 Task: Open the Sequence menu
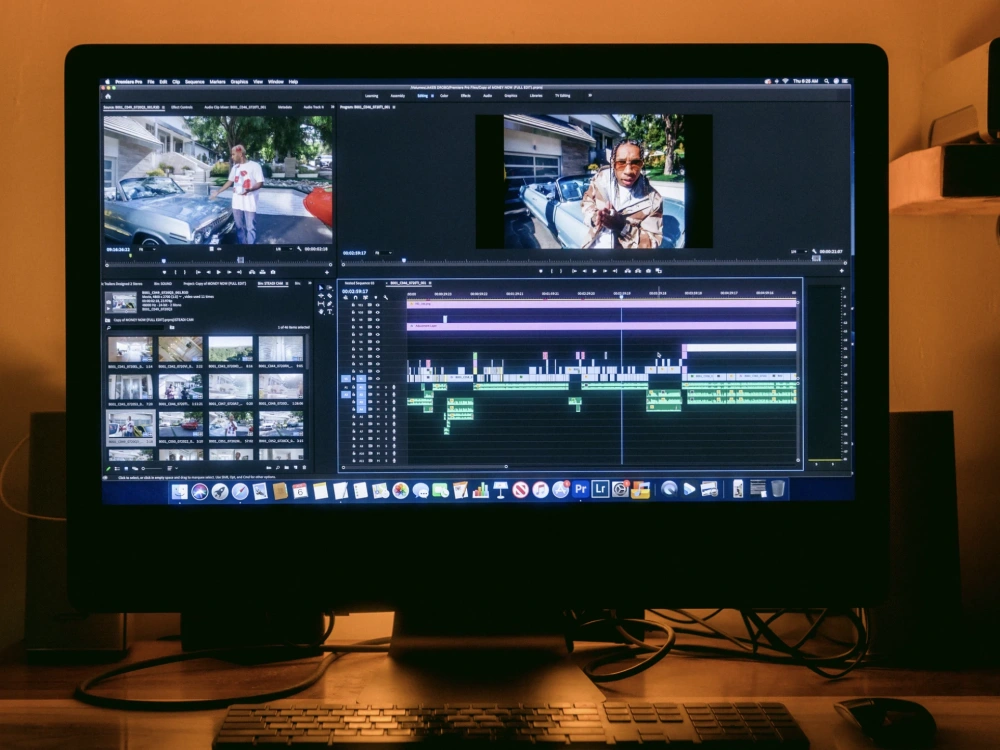click(x=195, y=82)
